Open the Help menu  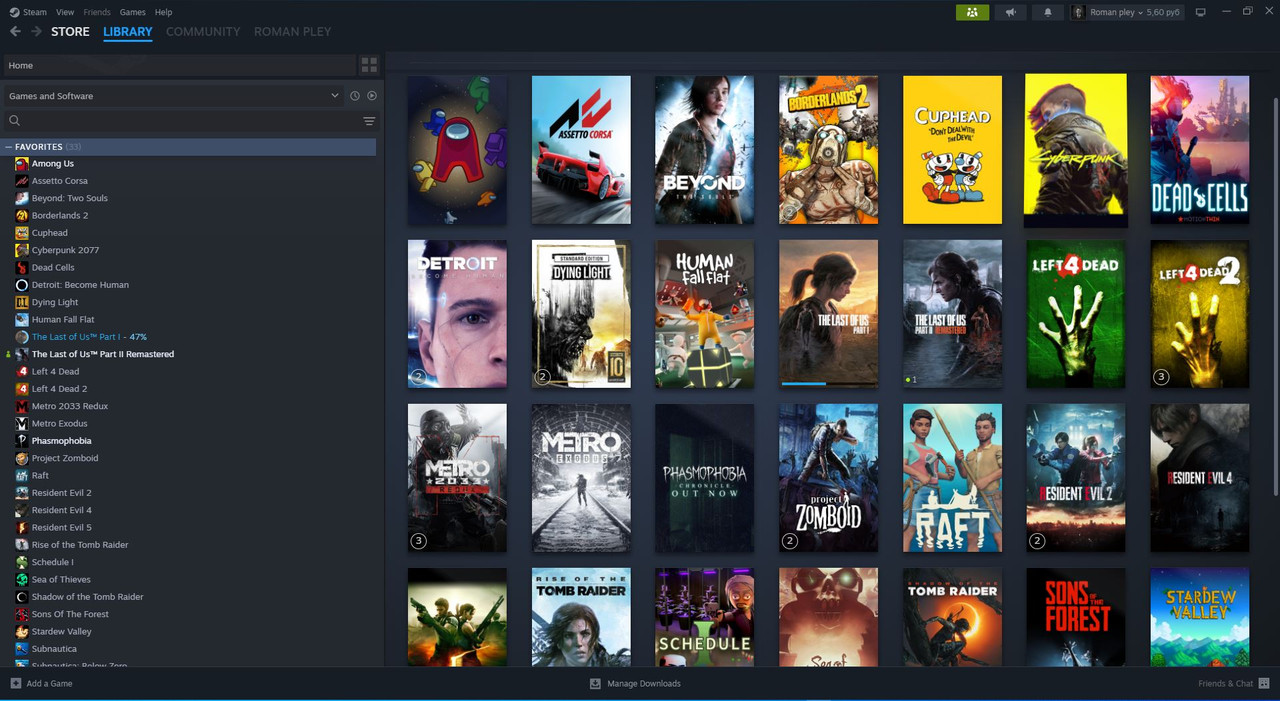(x=164, y=12)
